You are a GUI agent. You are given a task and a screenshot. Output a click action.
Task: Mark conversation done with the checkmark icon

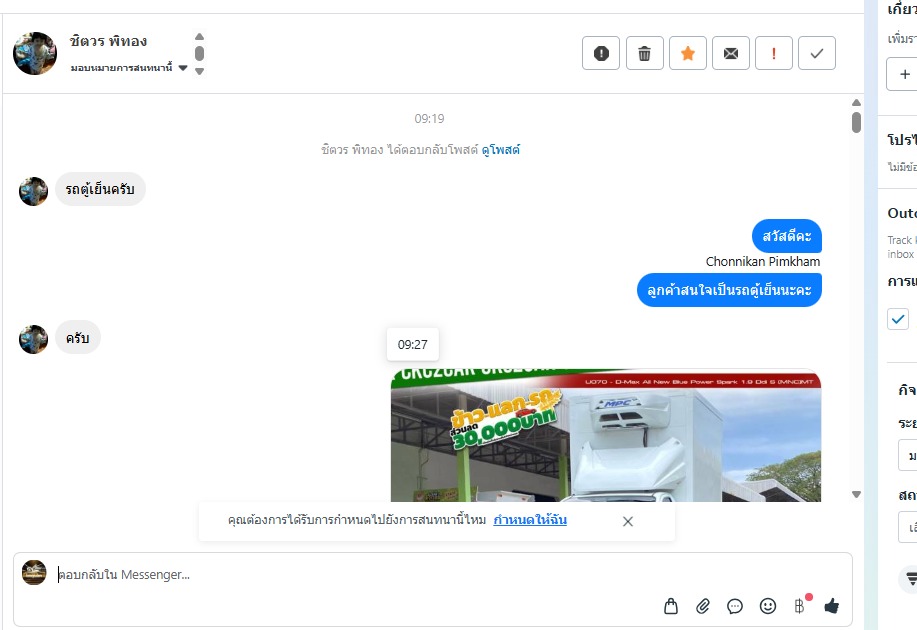click(816, 53)
